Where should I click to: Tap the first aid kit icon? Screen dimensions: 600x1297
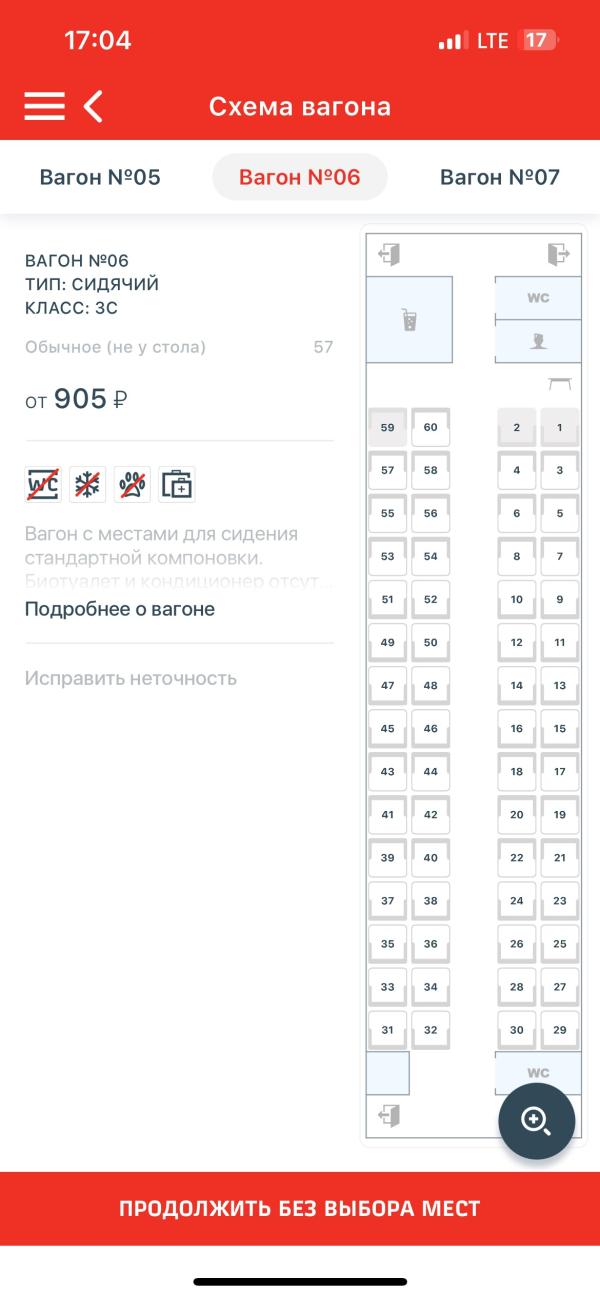[x=177, y=484]
